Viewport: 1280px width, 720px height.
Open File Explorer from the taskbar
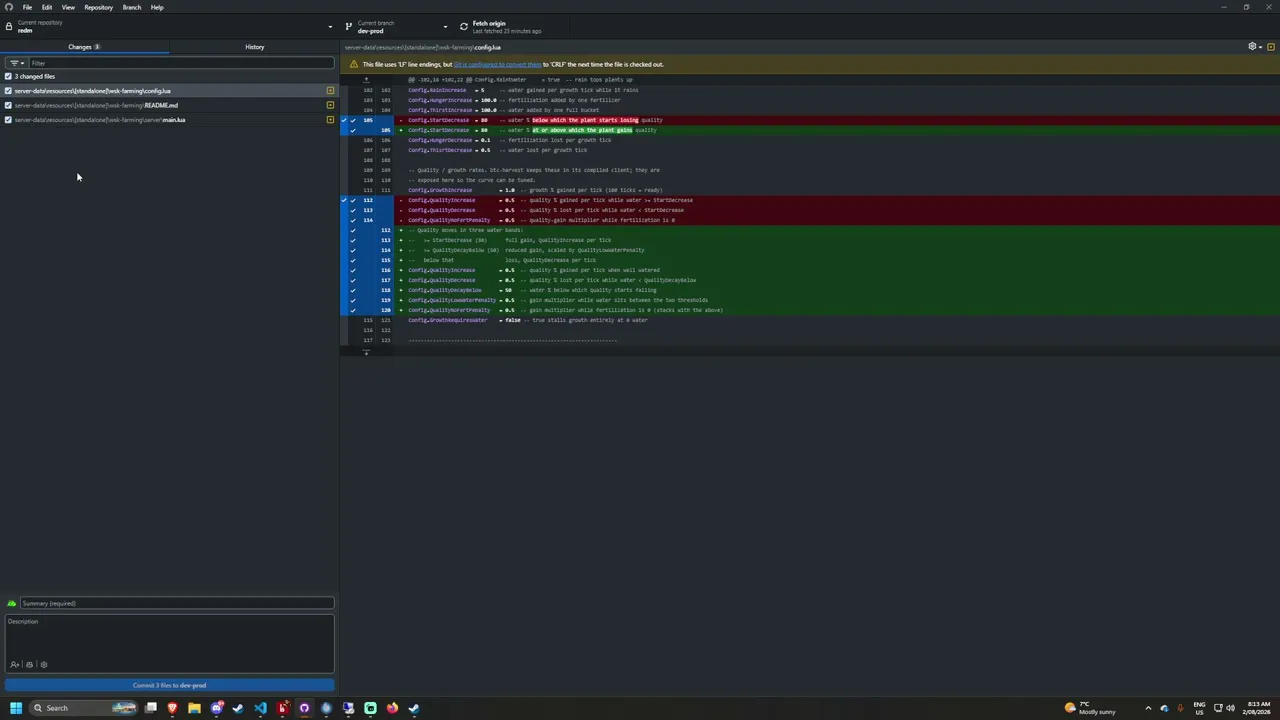click(194, 708)
